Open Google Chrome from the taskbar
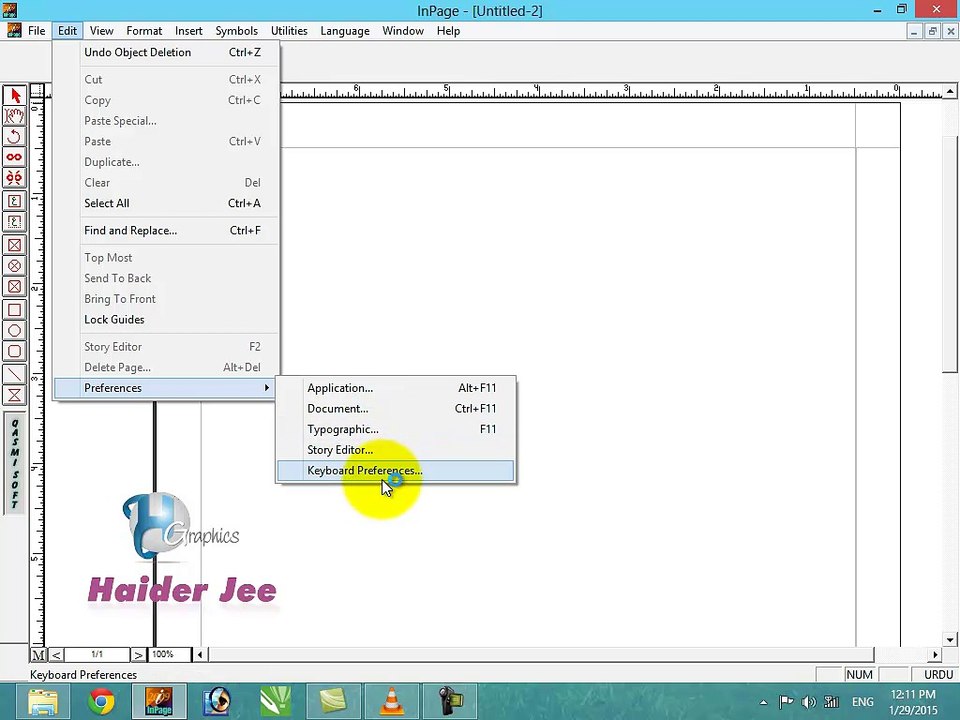 point(101,701)
